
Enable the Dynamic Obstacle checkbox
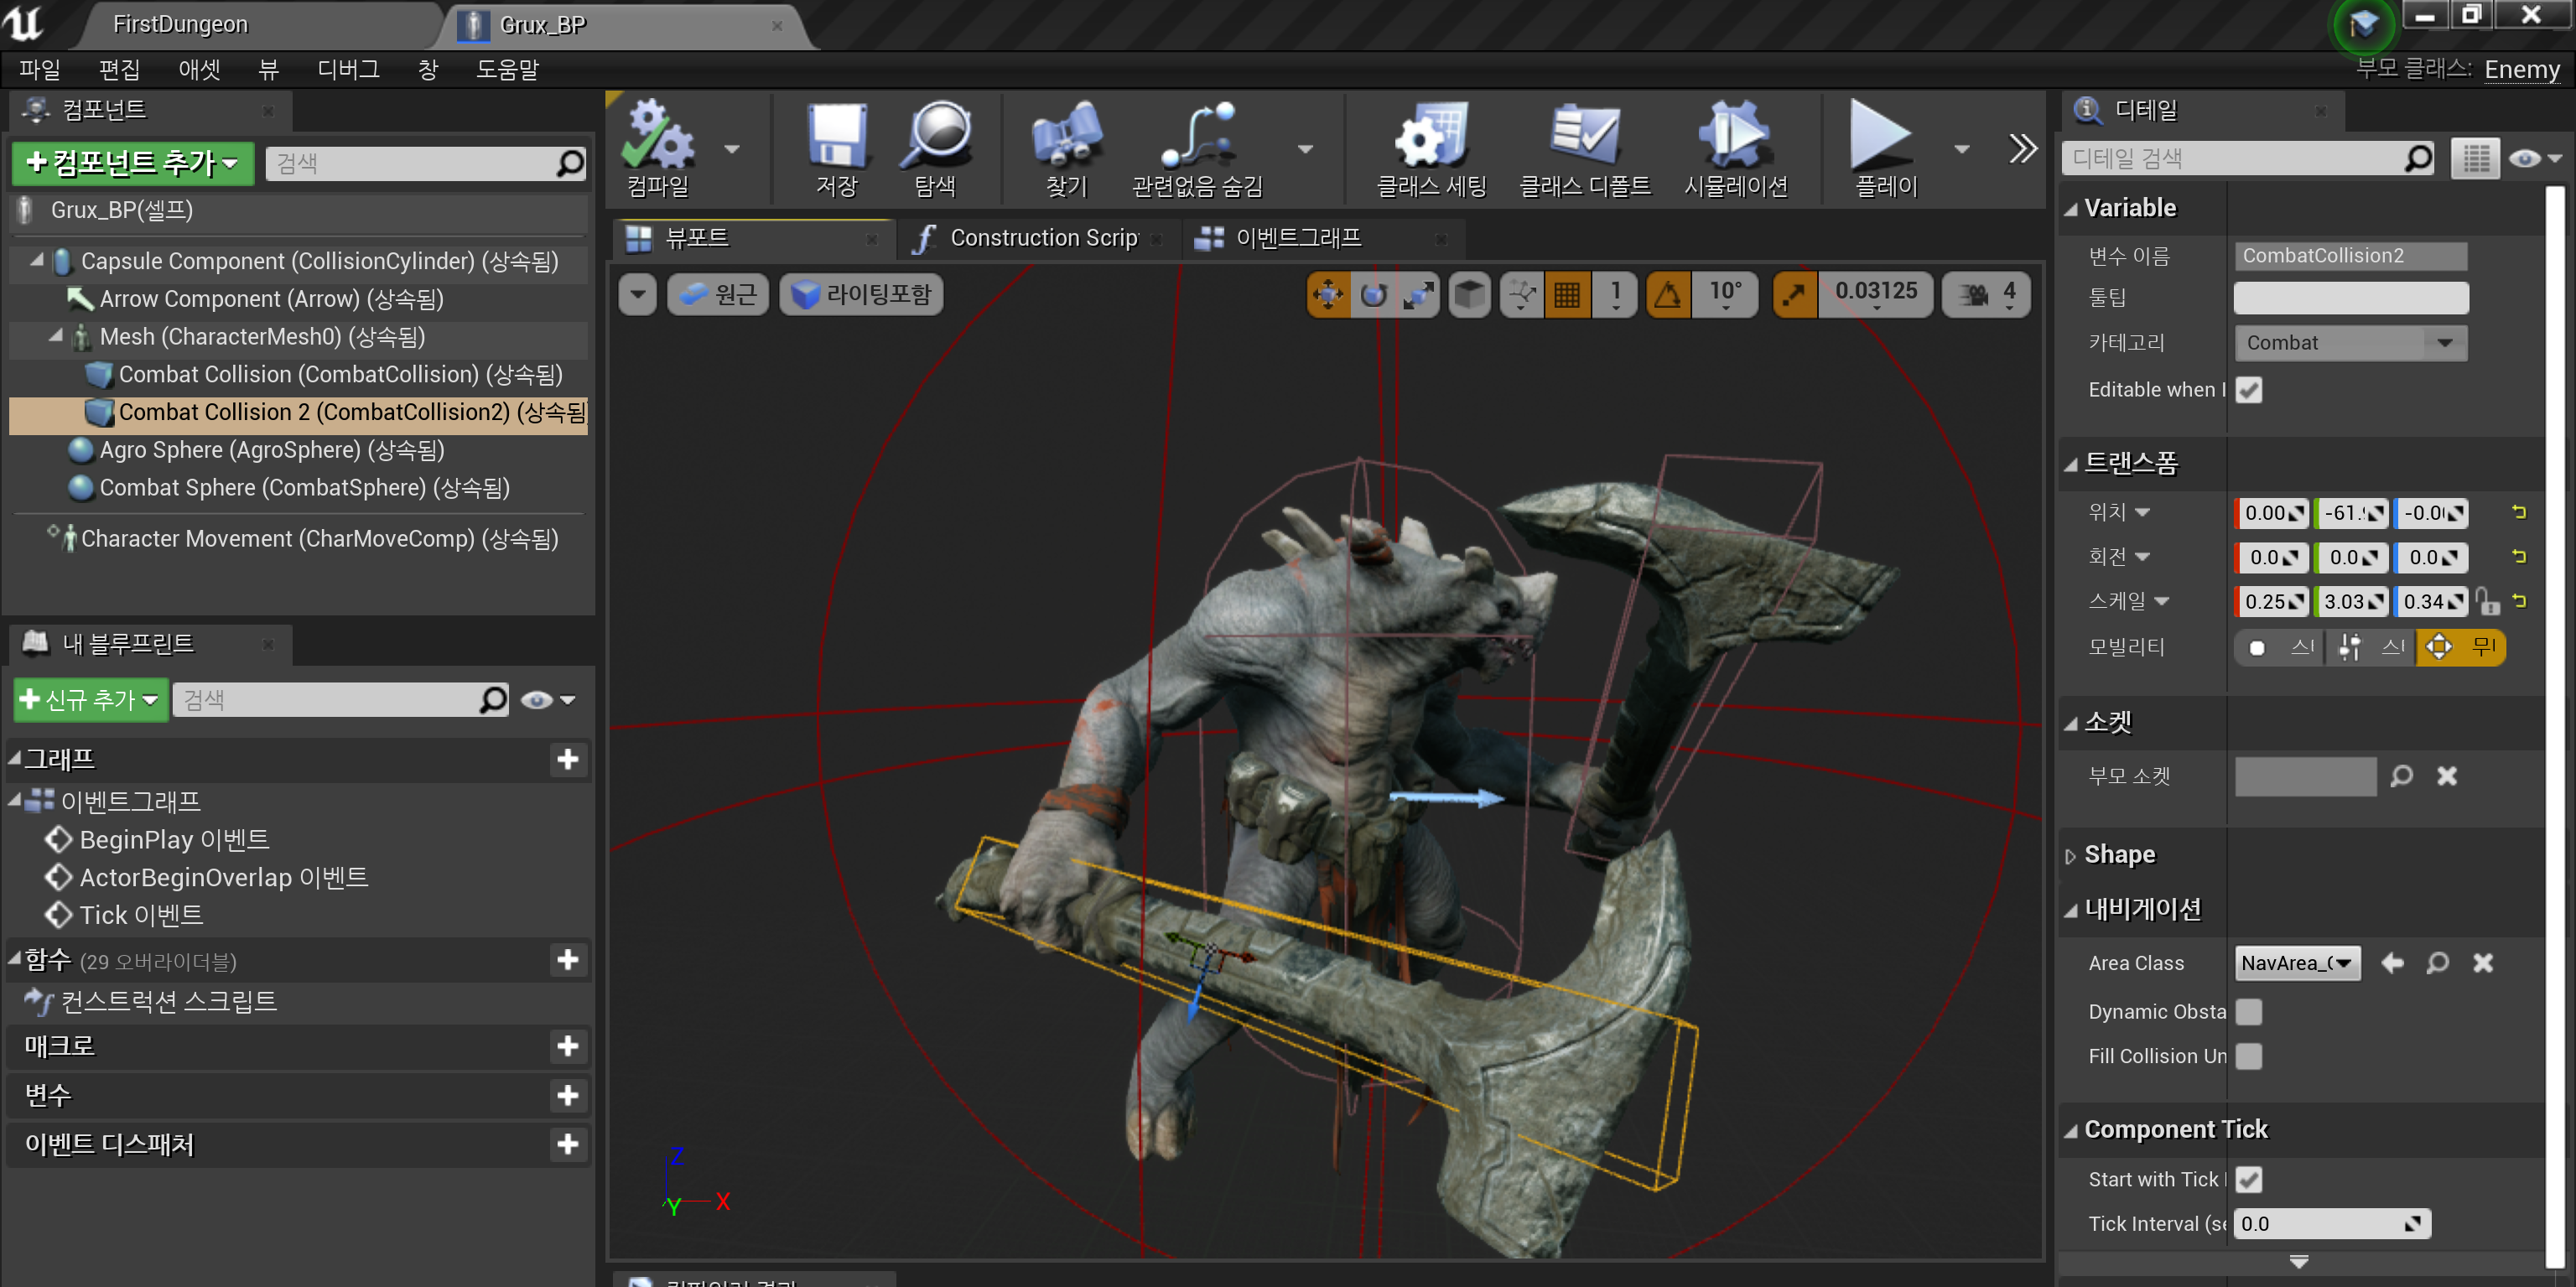tap(2248, 1011)
